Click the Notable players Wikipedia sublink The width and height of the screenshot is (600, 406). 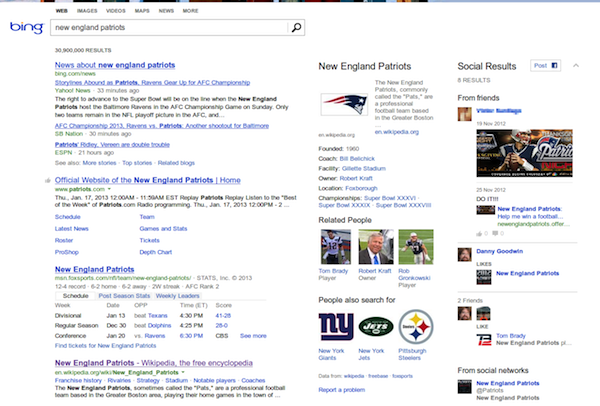[x=215, y=380]
